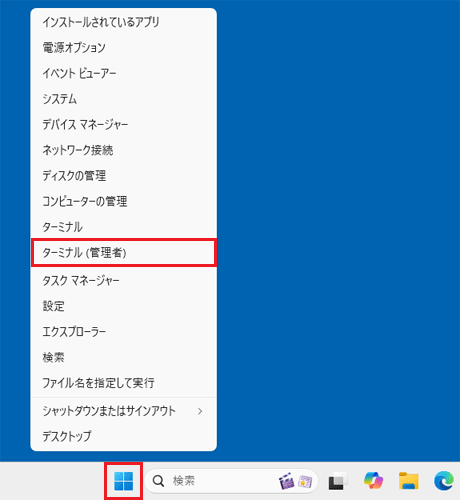Open 設定 from the menu
The width and height of the screenshot is (460, 500).
[x=124, y=306]
